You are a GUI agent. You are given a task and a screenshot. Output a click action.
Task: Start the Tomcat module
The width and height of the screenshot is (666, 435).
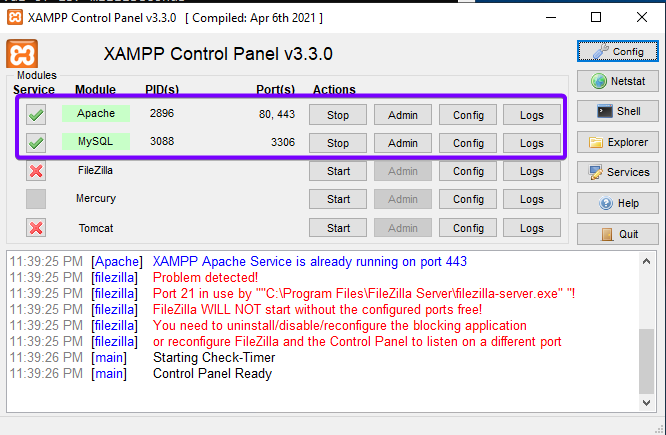[x=338, y=228]
